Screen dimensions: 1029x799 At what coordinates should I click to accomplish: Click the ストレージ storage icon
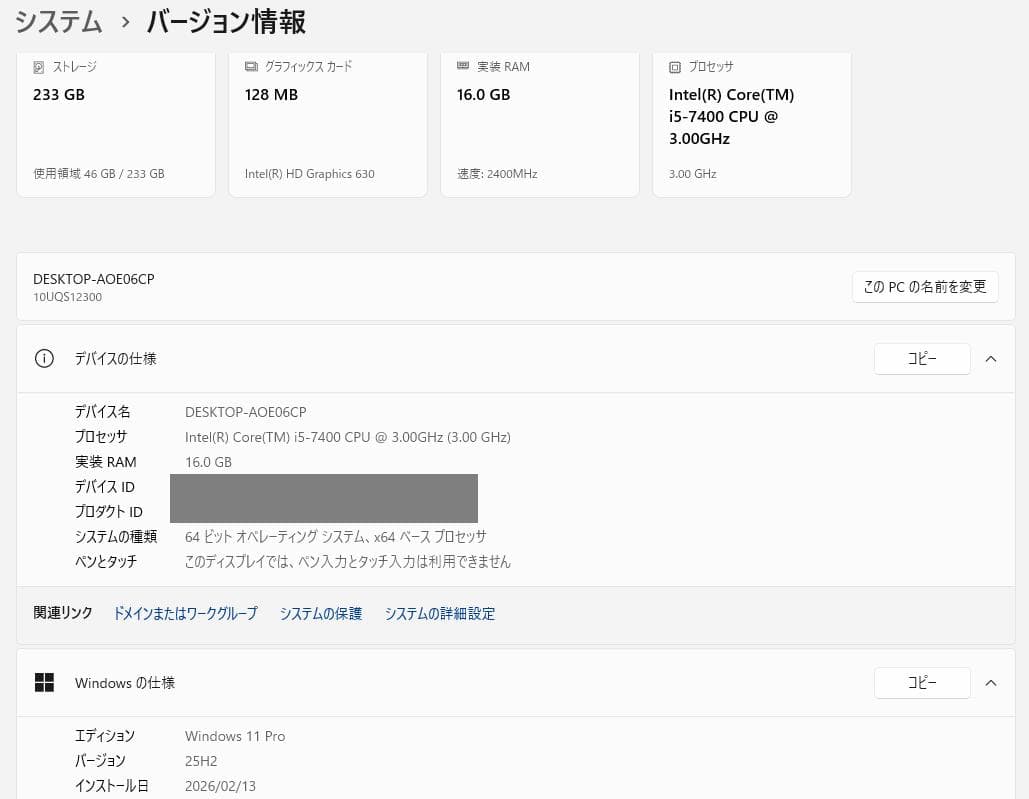coord(40,66)
